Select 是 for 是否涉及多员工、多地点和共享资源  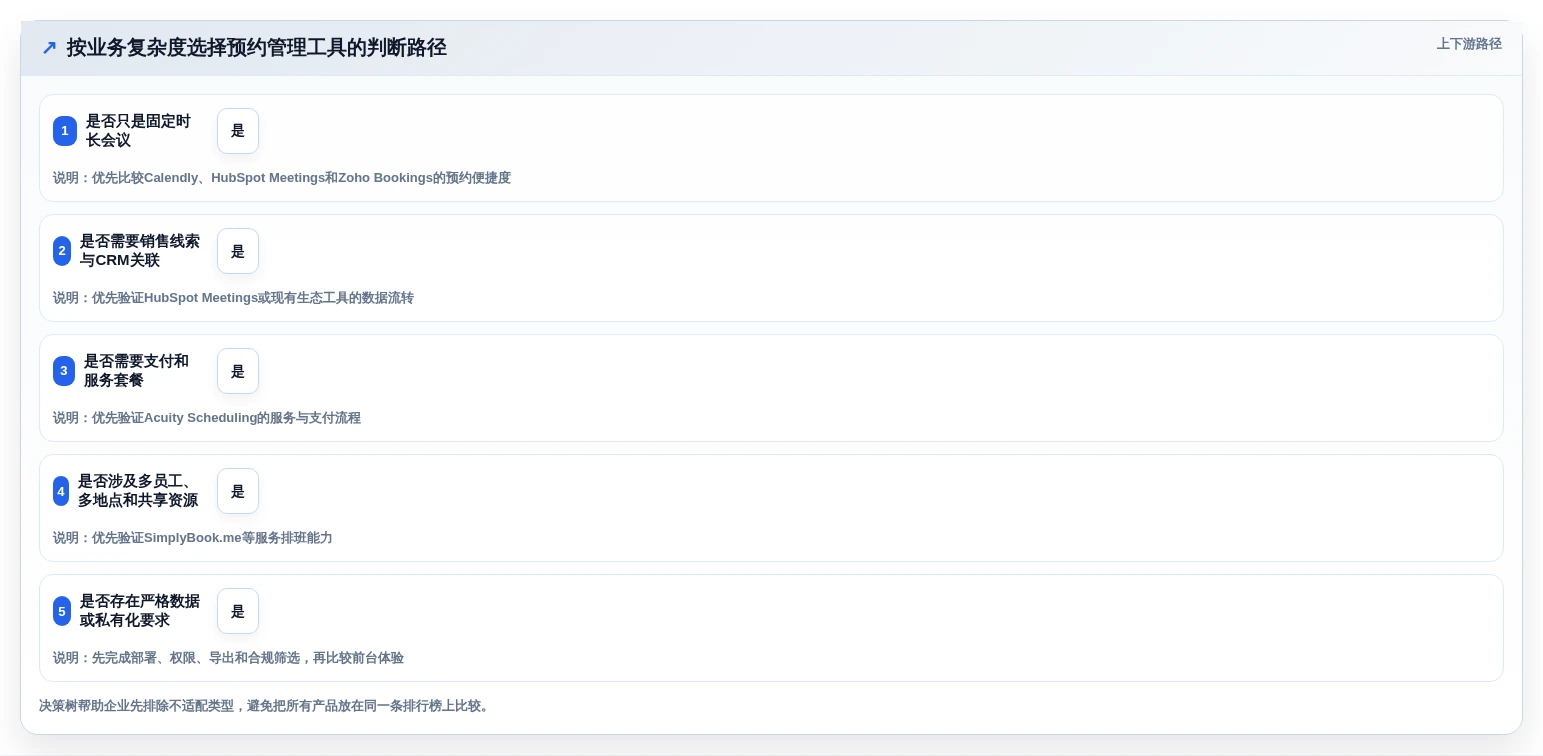click(x=238, y=491)
